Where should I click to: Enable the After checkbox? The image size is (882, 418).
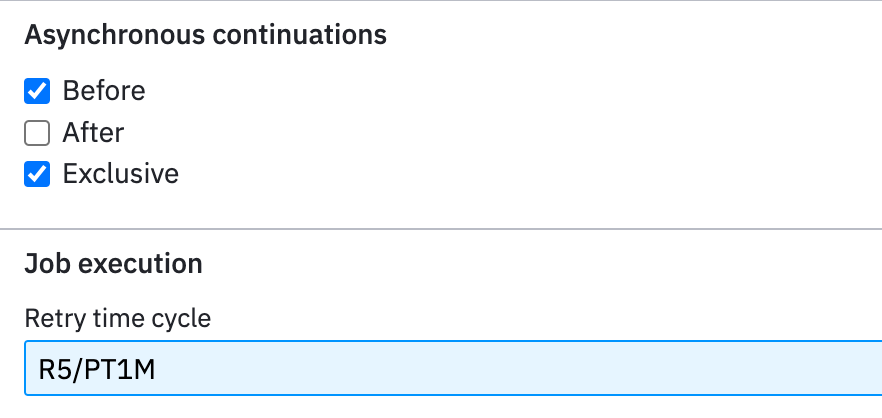click(37, 133)
